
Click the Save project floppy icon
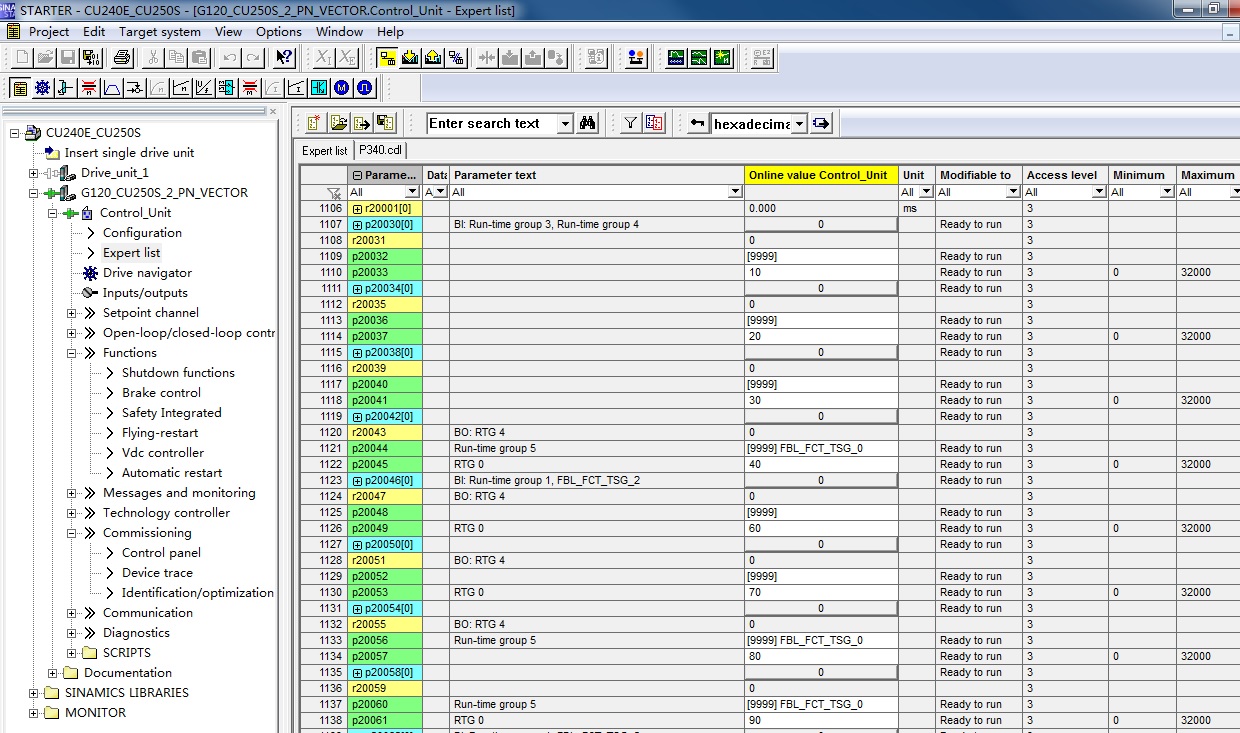pos(68,58)
